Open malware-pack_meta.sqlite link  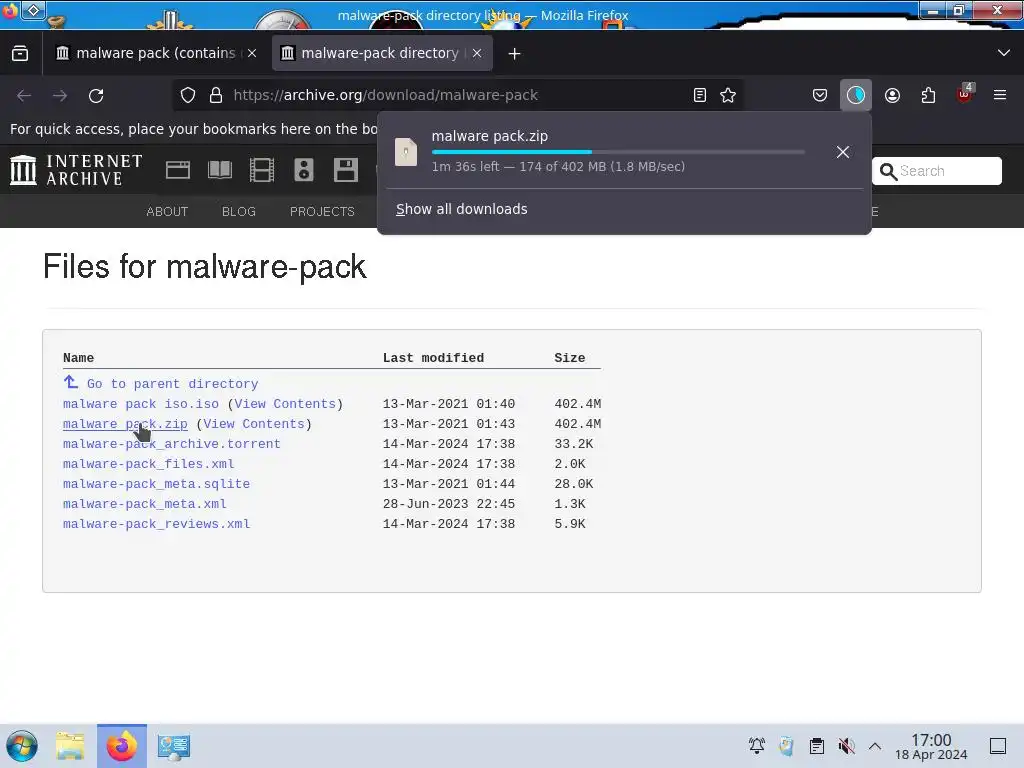tap(156, 484)
